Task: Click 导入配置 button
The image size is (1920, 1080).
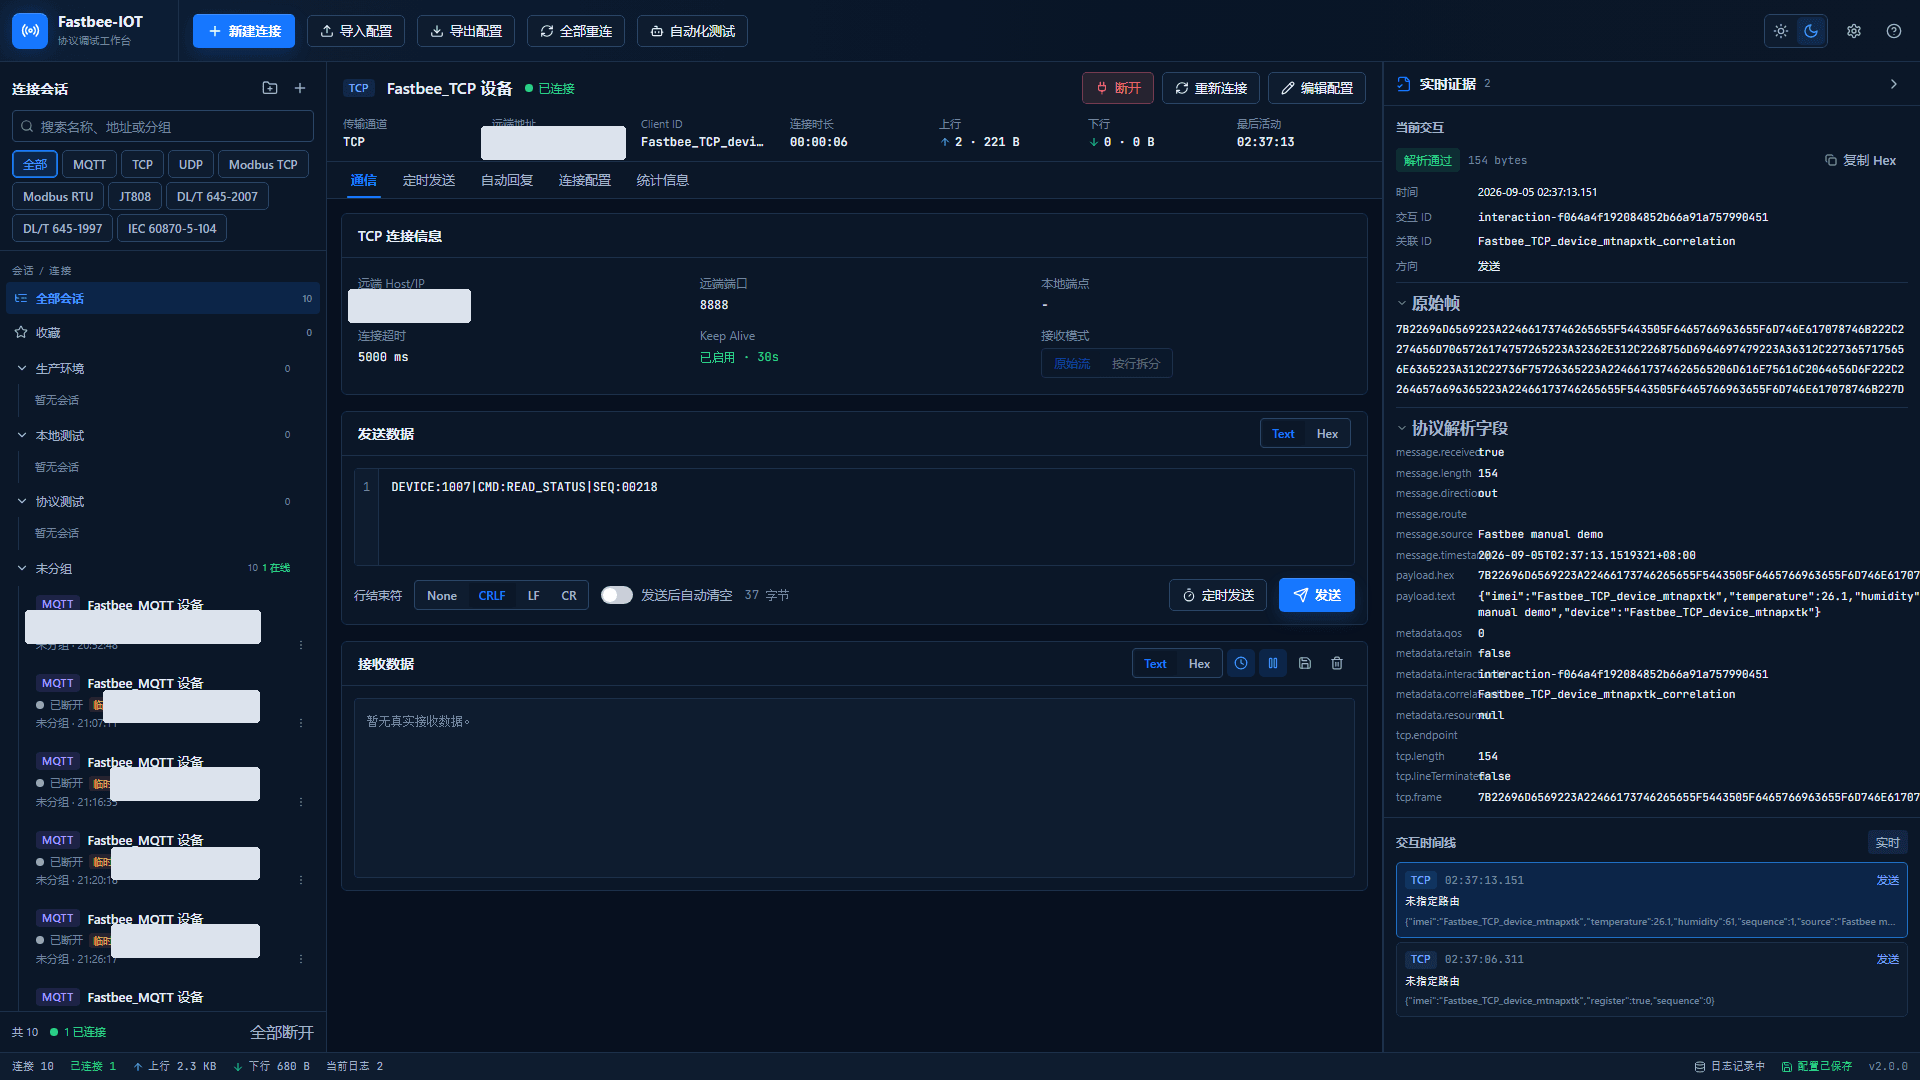Action: click(x=356, y=31)
